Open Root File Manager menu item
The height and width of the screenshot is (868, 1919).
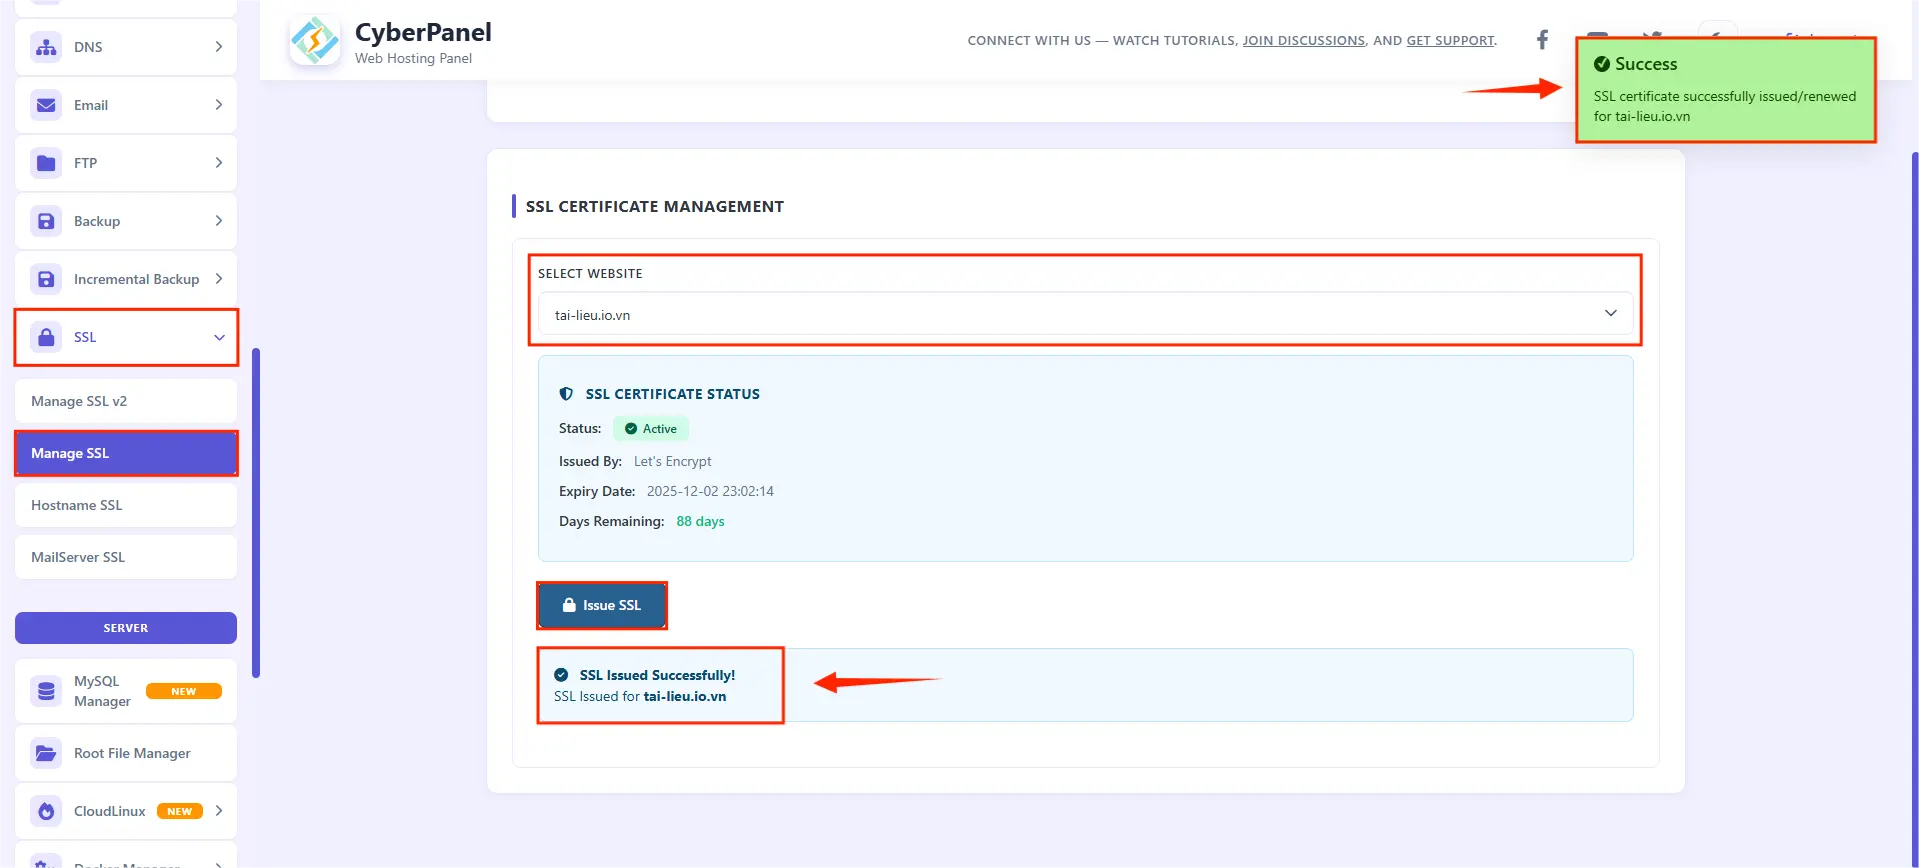(126, 753)
